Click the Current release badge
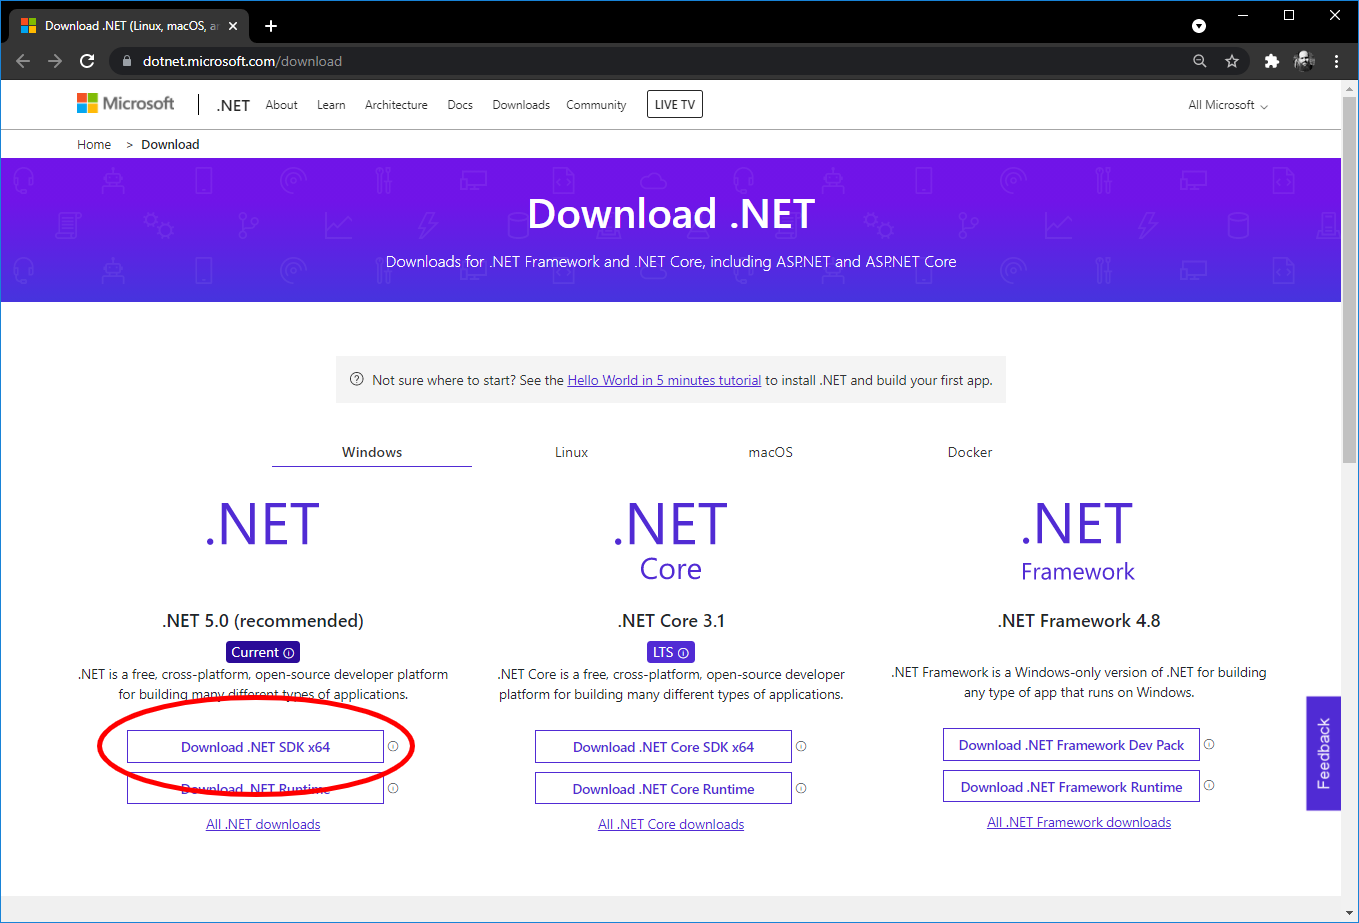 pyautogui.click(x=263, y=652)
